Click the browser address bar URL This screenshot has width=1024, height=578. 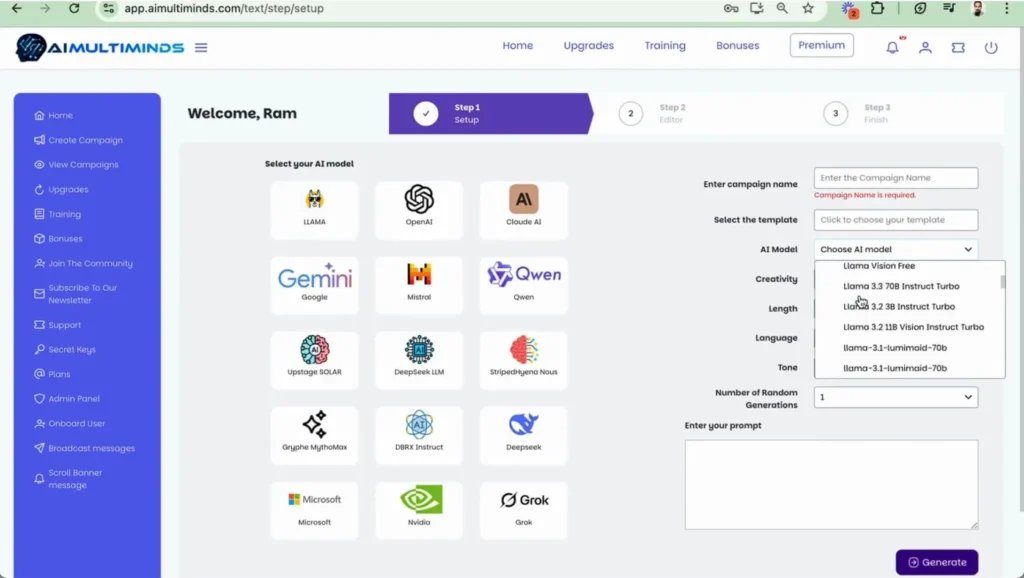[x=224, y=8]
